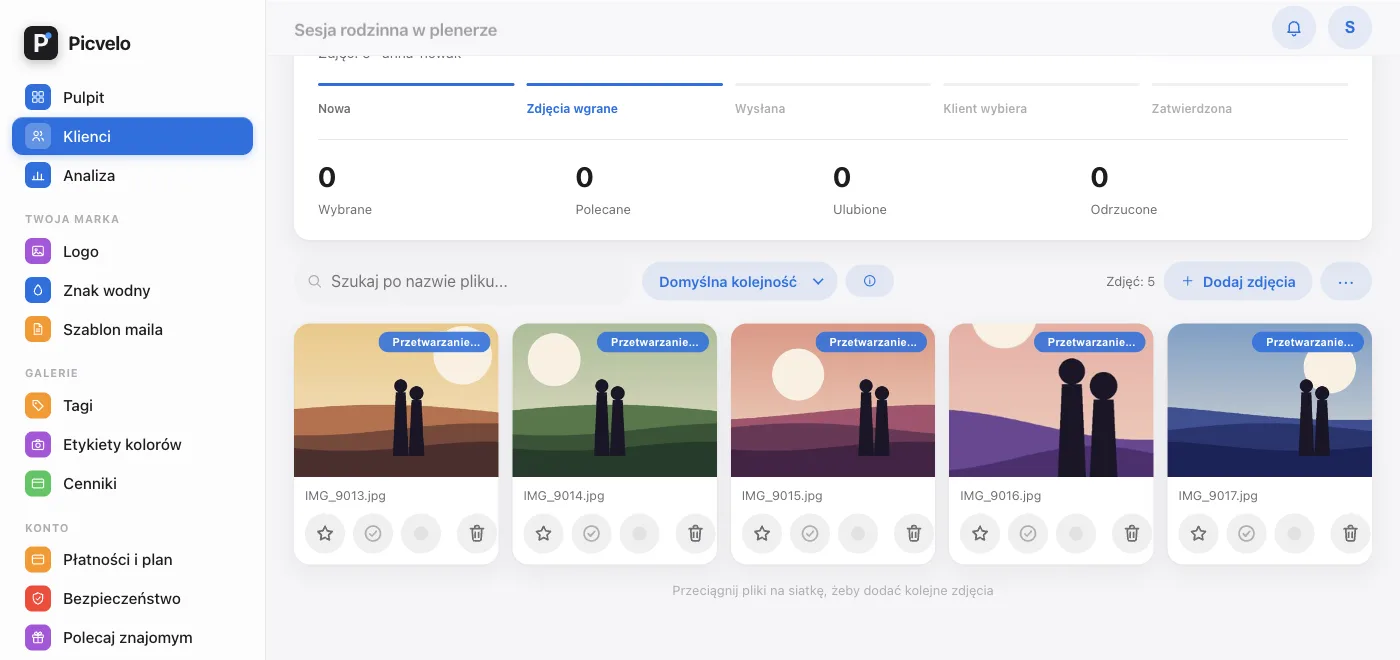Select Klienci in the sidebar
Screen dimensions: 1400x660
[132, 137]
